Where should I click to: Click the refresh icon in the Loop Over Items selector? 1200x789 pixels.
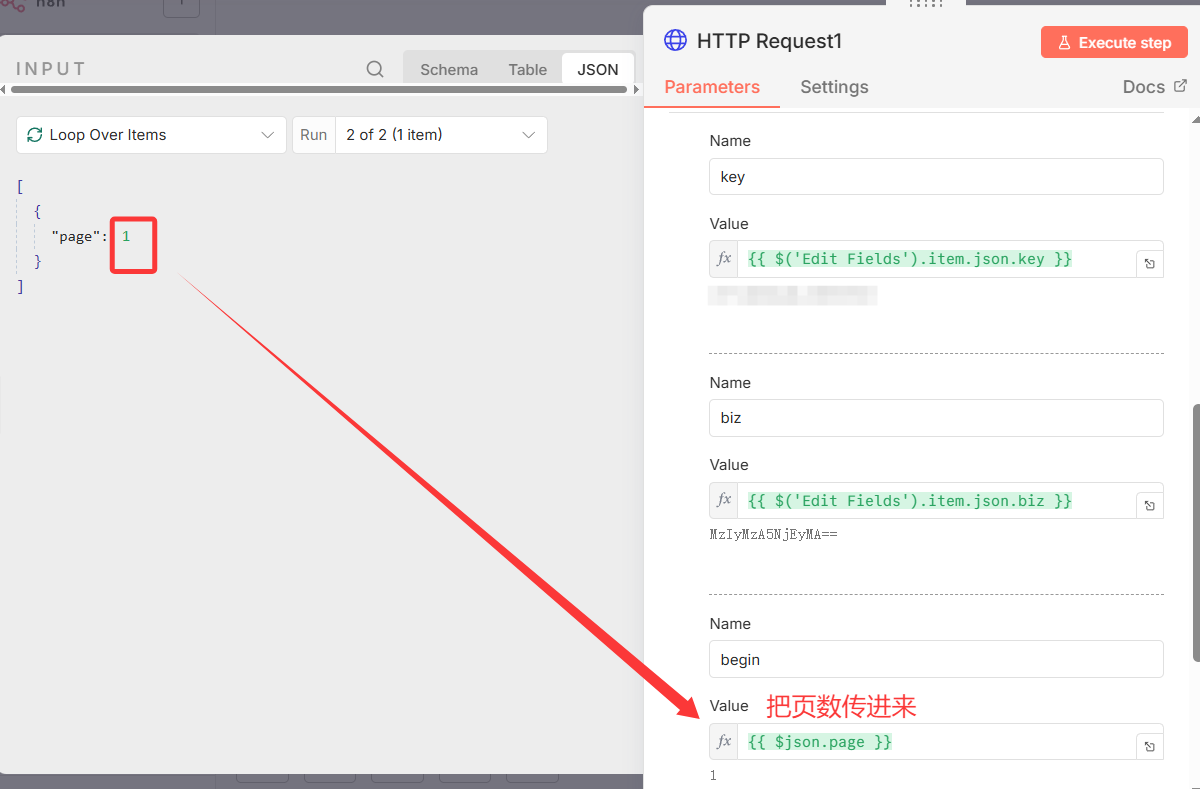click(34, 134)
